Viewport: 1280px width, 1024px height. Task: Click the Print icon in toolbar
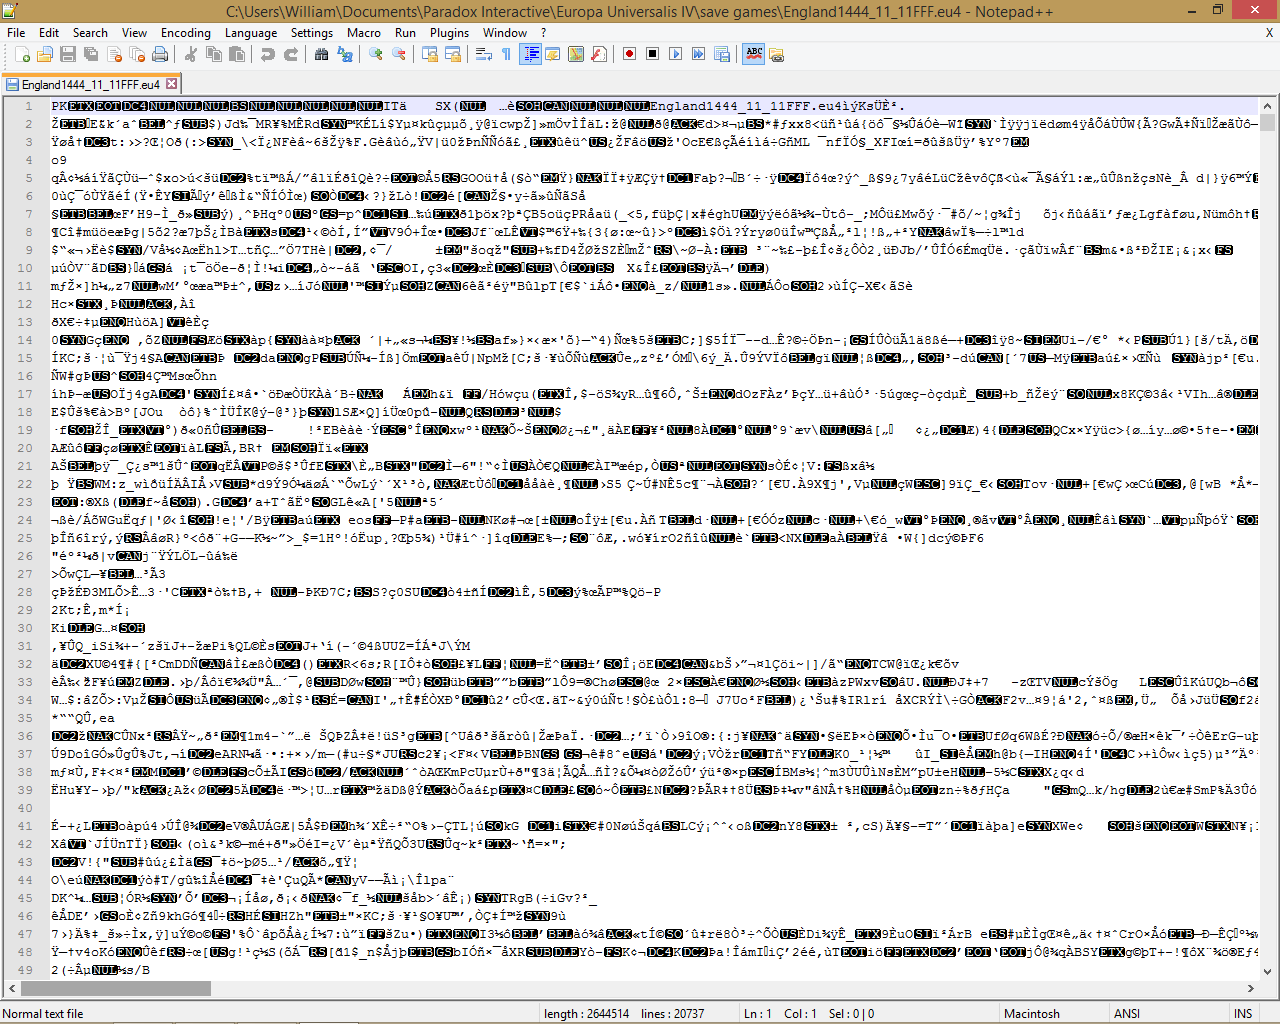(x=160, y=54)
